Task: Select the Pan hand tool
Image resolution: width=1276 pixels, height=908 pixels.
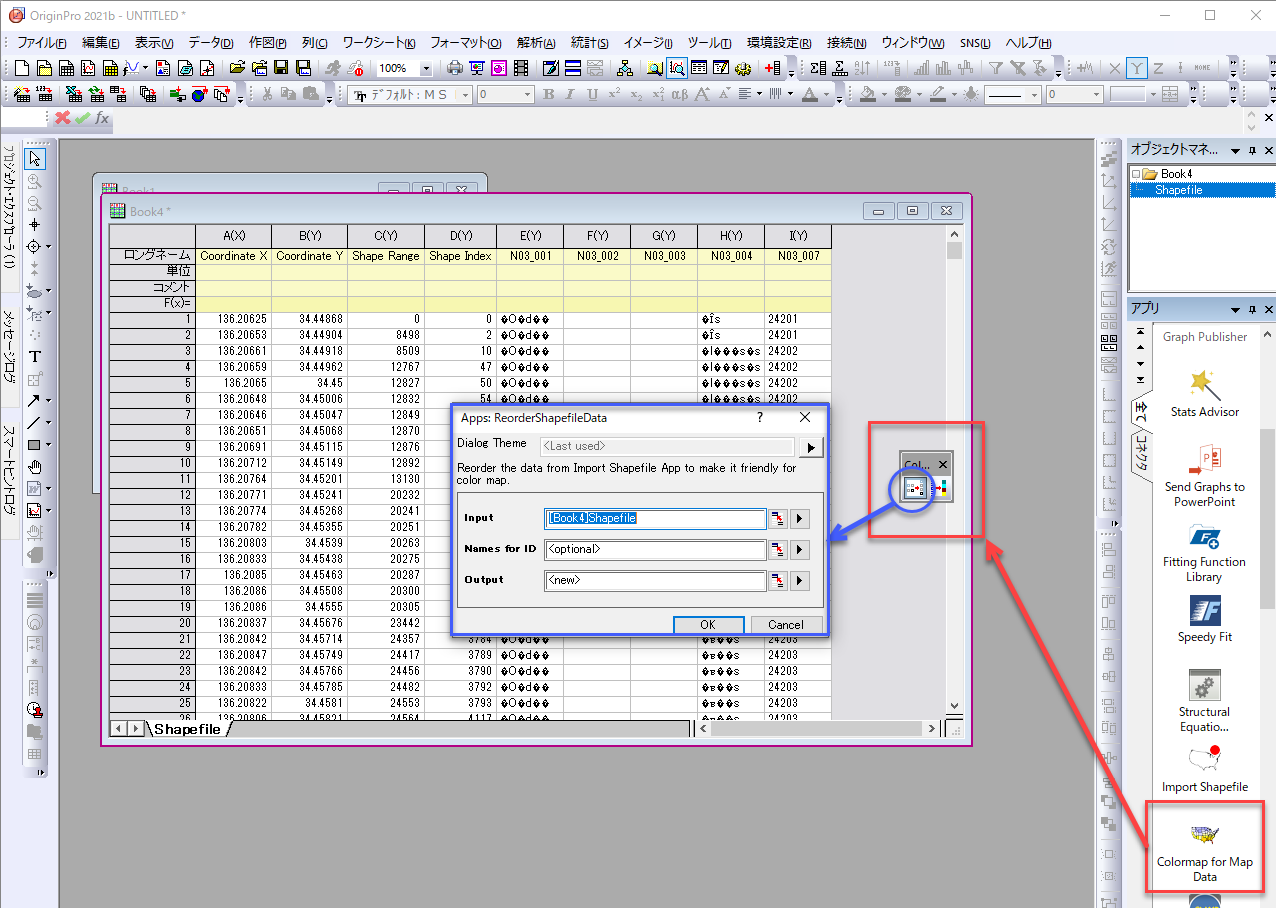Action: click(x=35, y=466)
